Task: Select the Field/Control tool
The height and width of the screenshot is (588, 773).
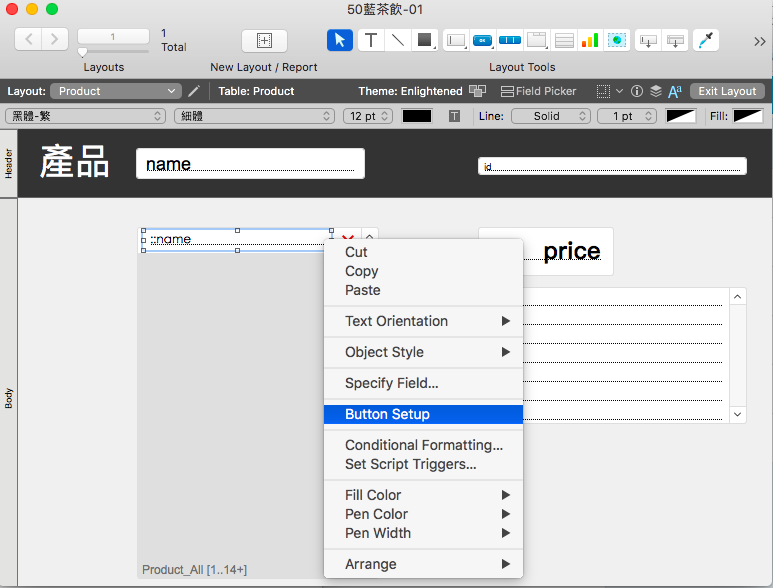Action: tap(456, 40)
